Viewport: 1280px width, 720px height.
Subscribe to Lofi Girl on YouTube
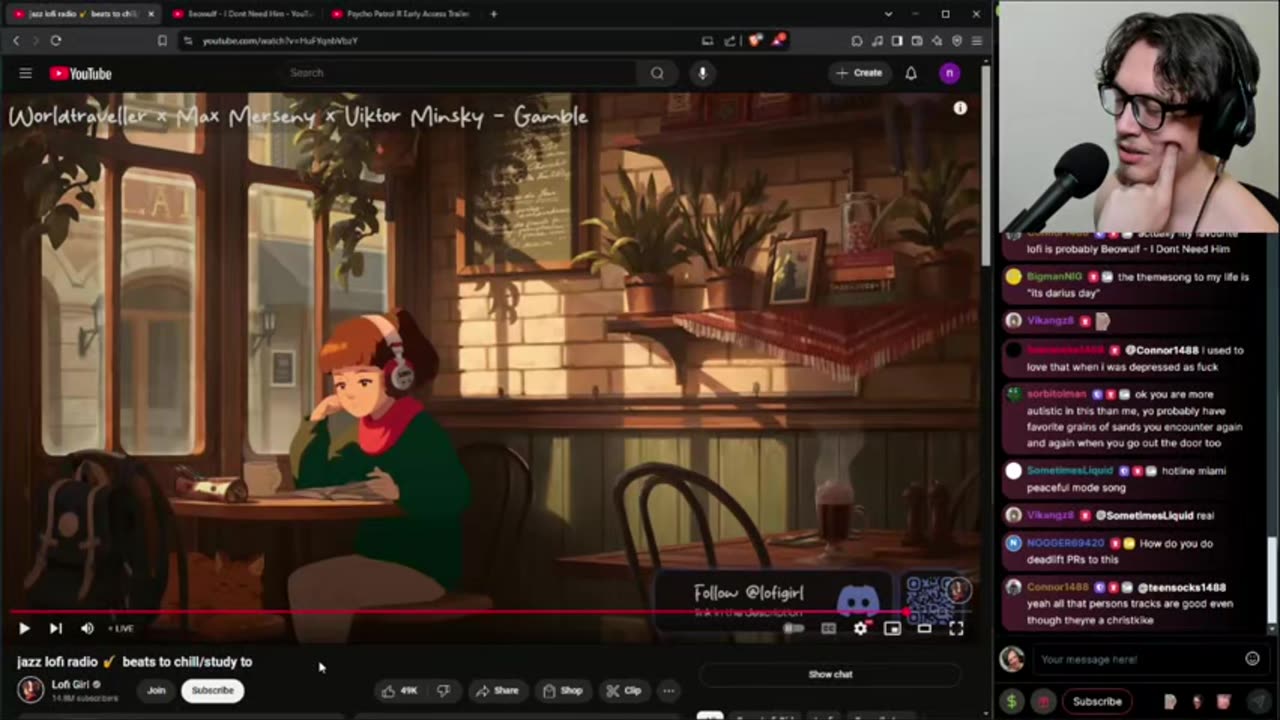coord(212,690)
